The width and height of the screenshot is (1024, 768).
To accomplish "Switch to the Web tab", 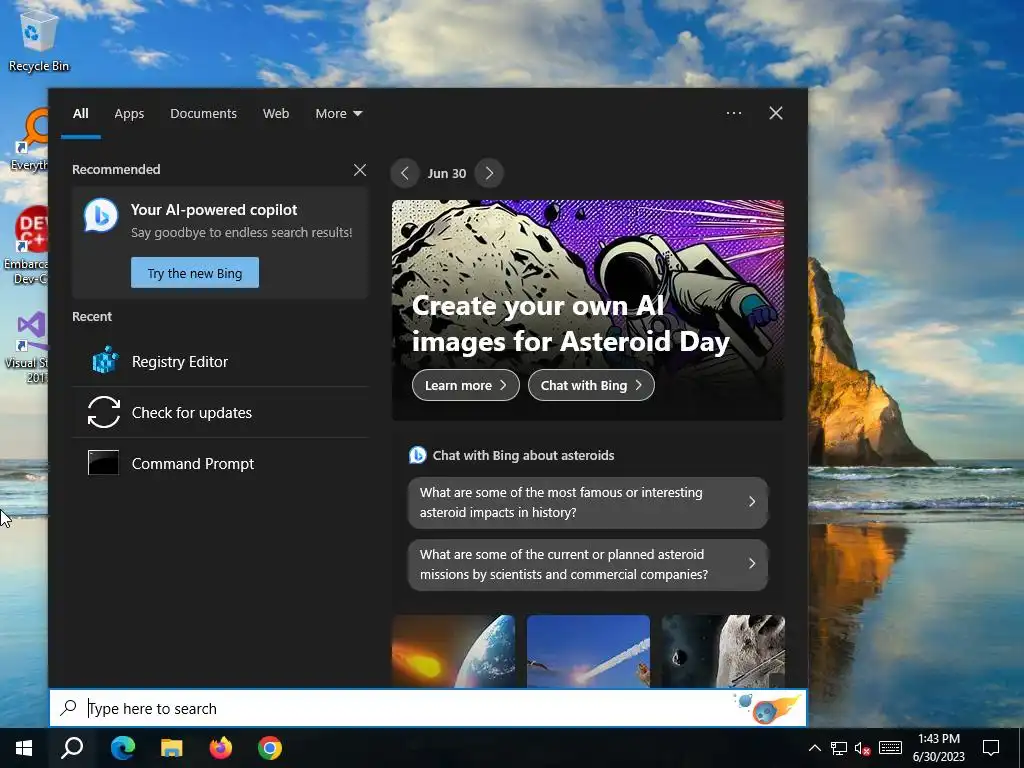I will 276,114.
